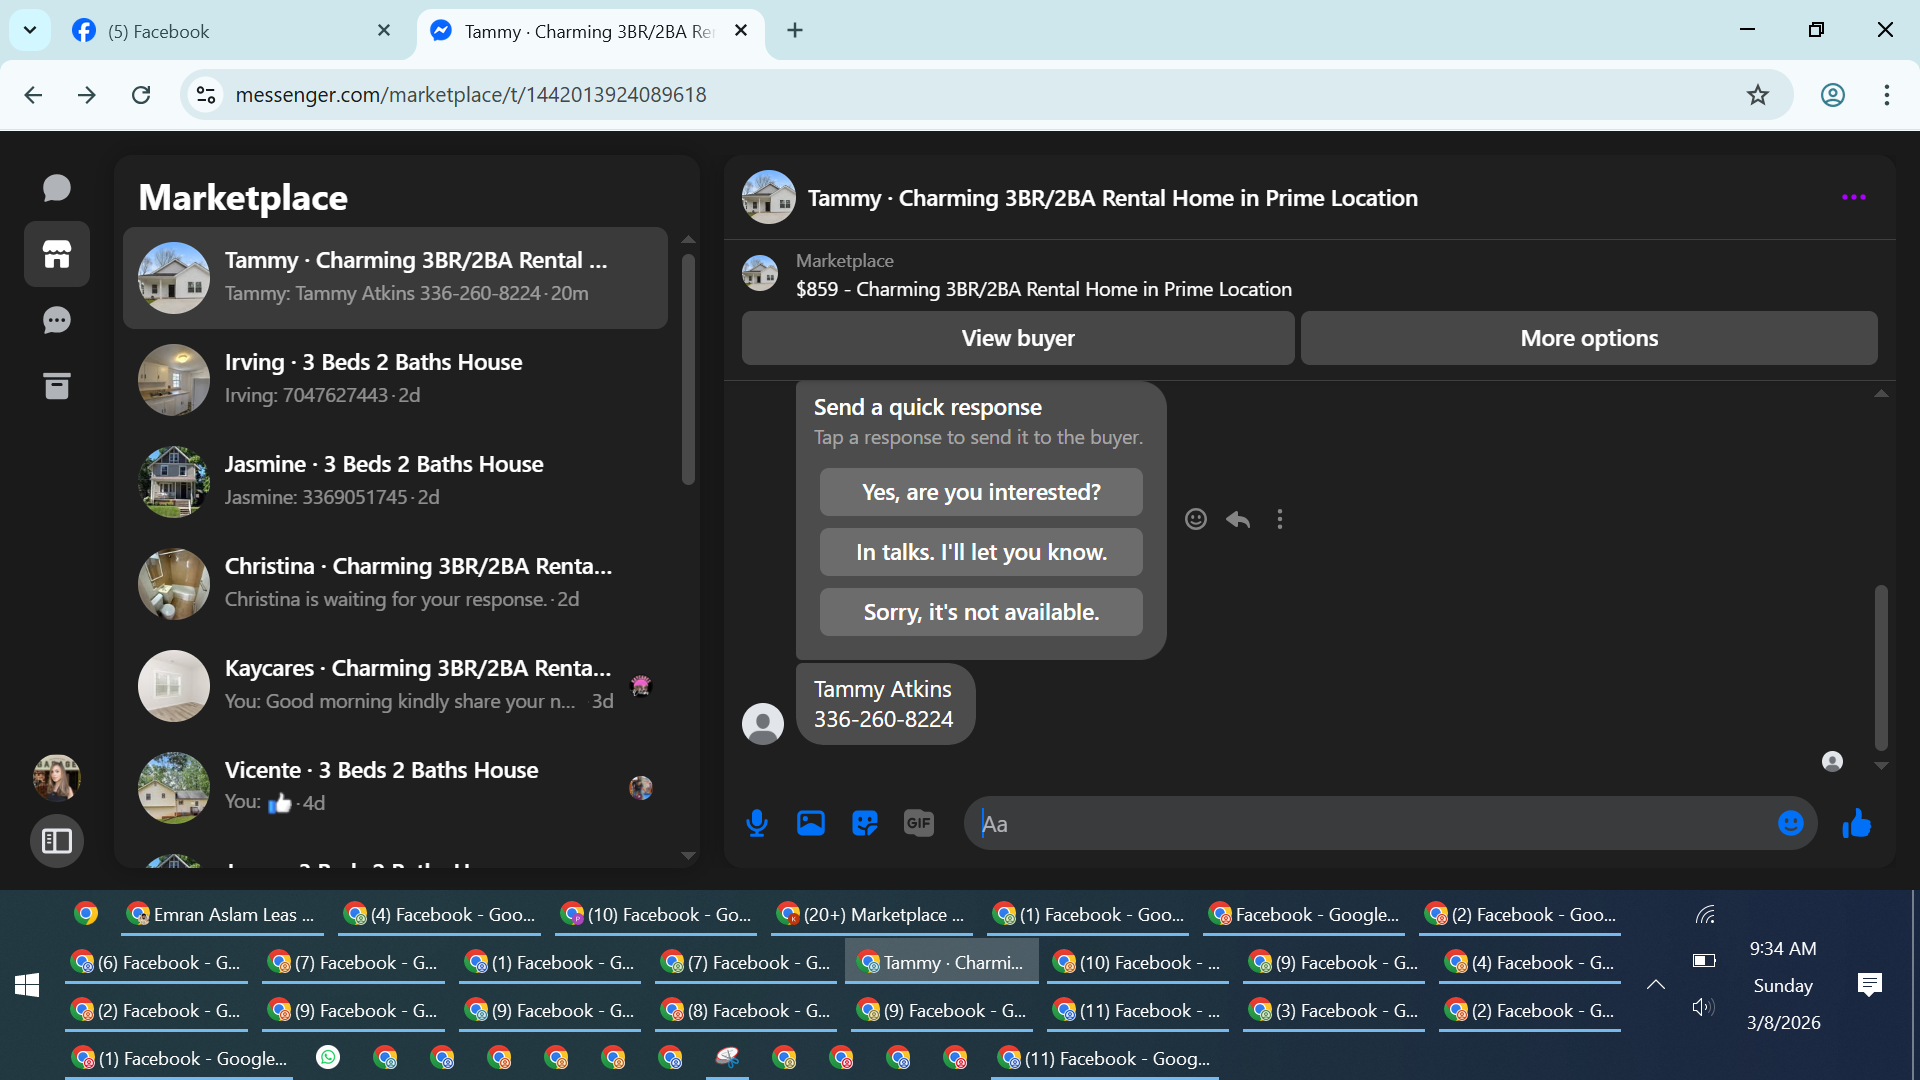
Task: Open the Archive icon in sidebar
Action: 57,386
